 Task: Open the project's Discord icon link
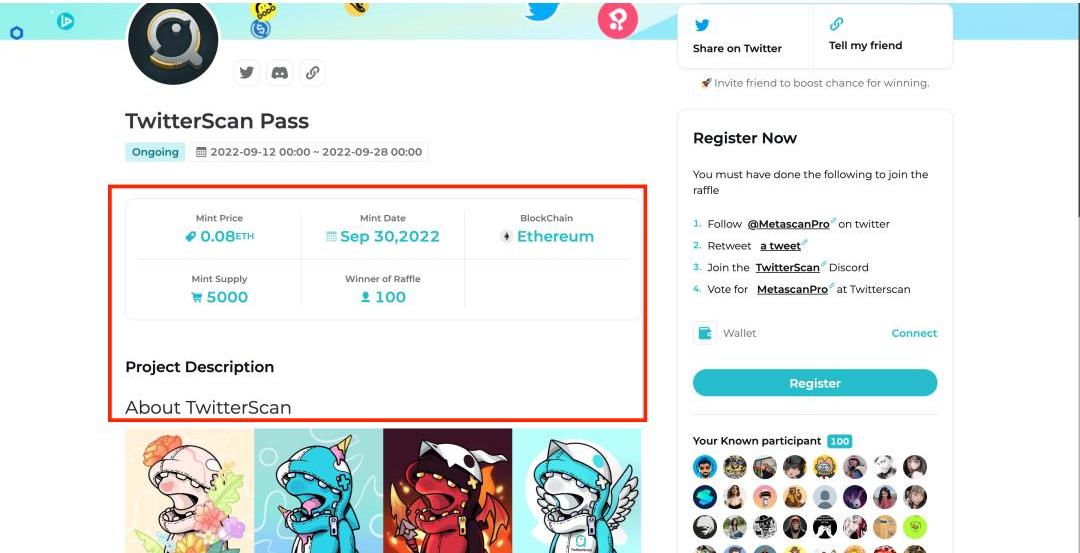[x=280, y=72]
